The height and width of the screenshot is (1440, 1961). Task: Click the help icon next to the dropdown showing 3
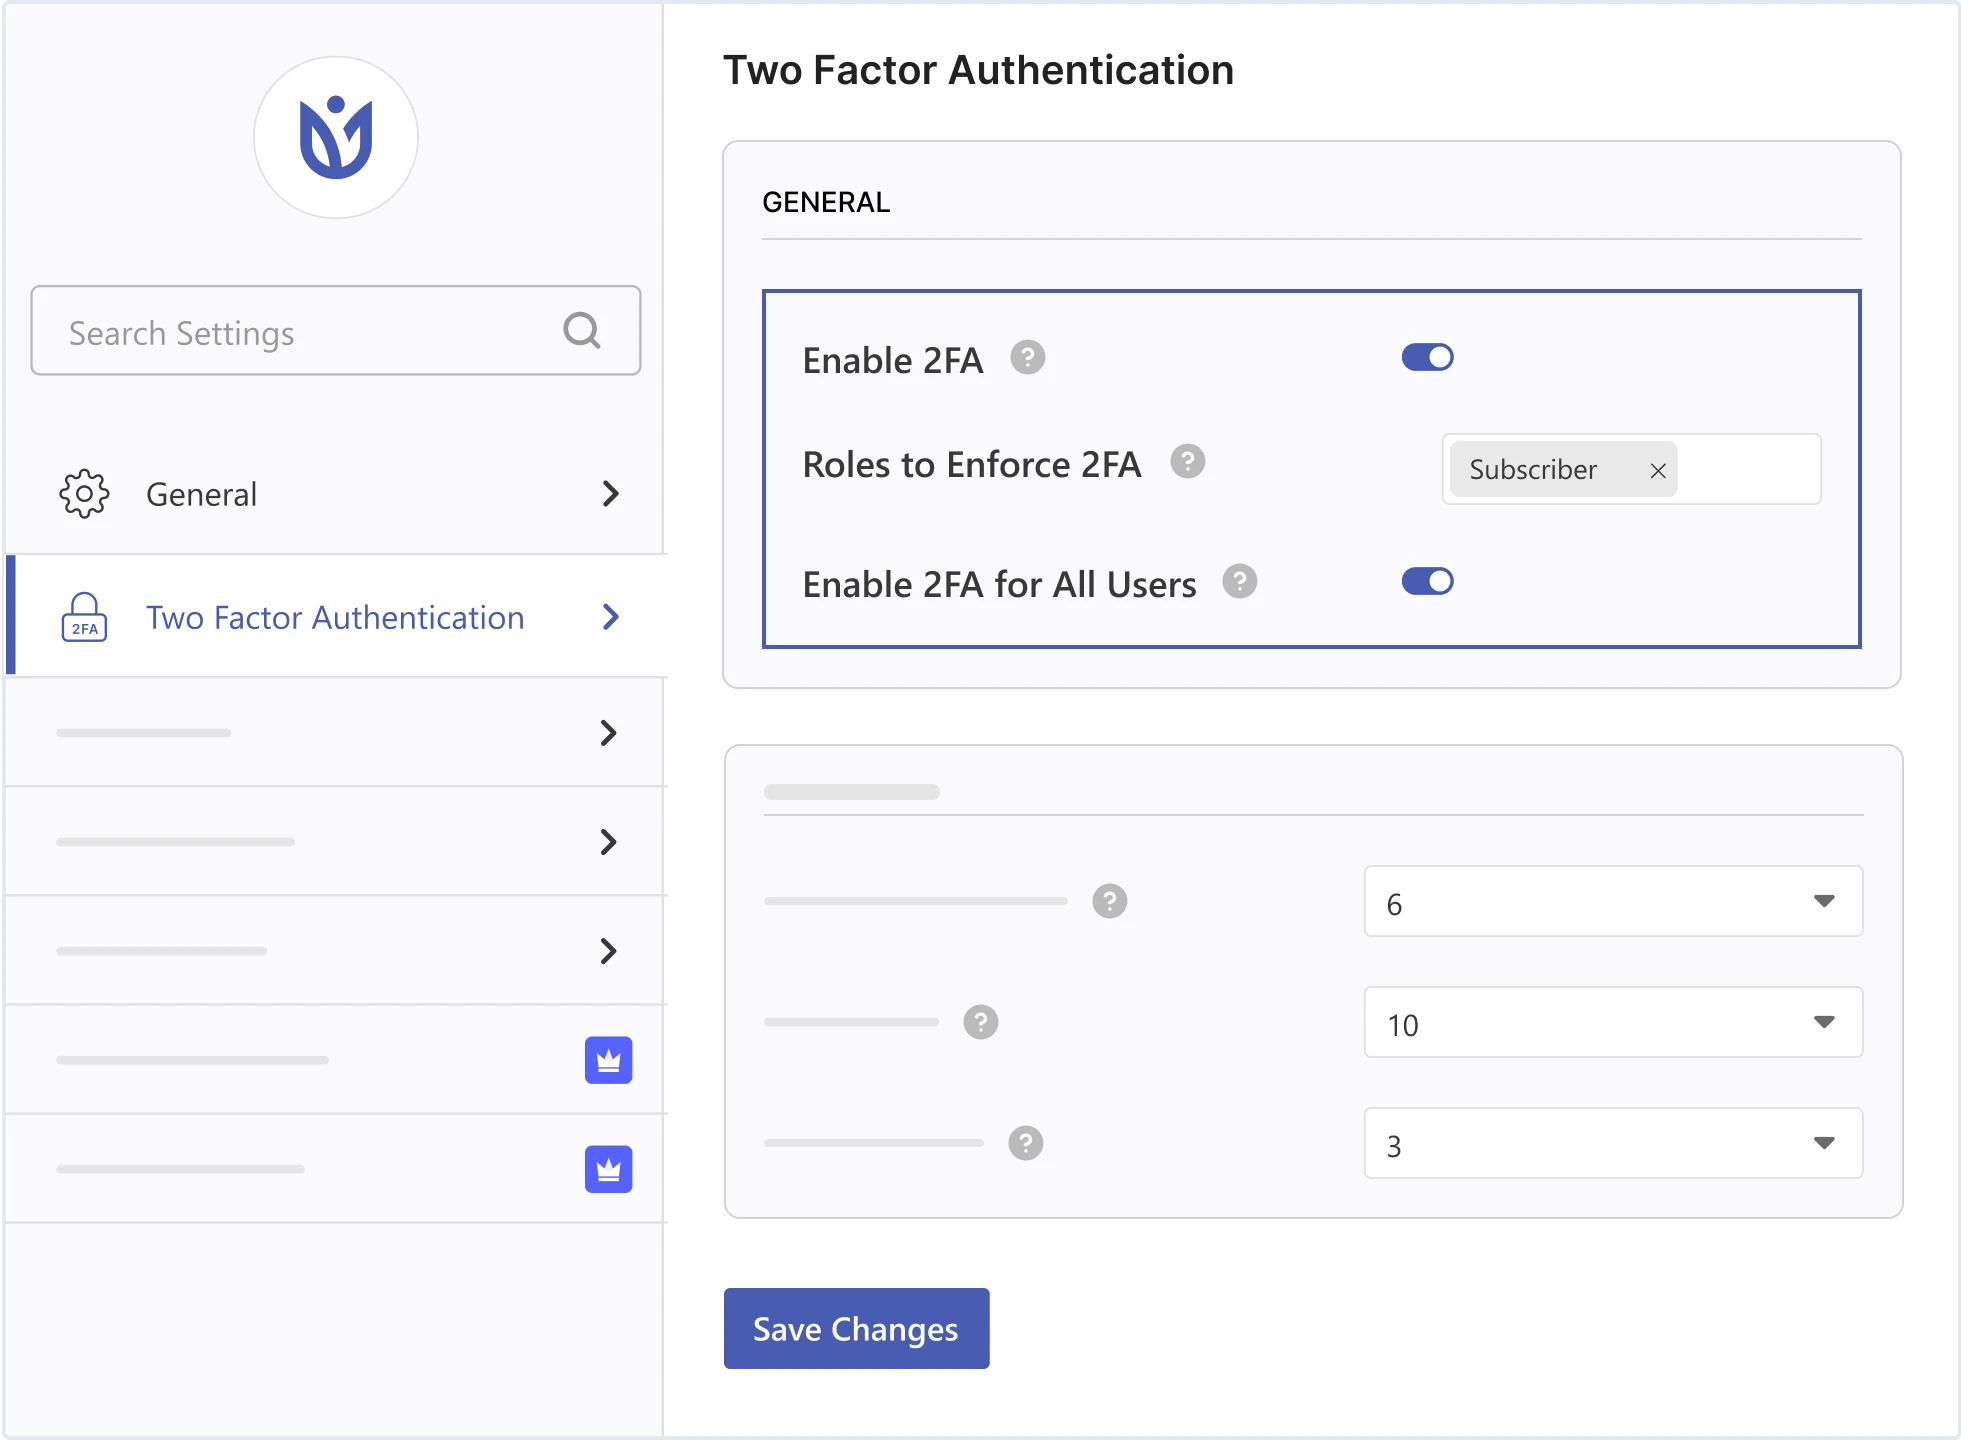[x=1025, y=1143]
